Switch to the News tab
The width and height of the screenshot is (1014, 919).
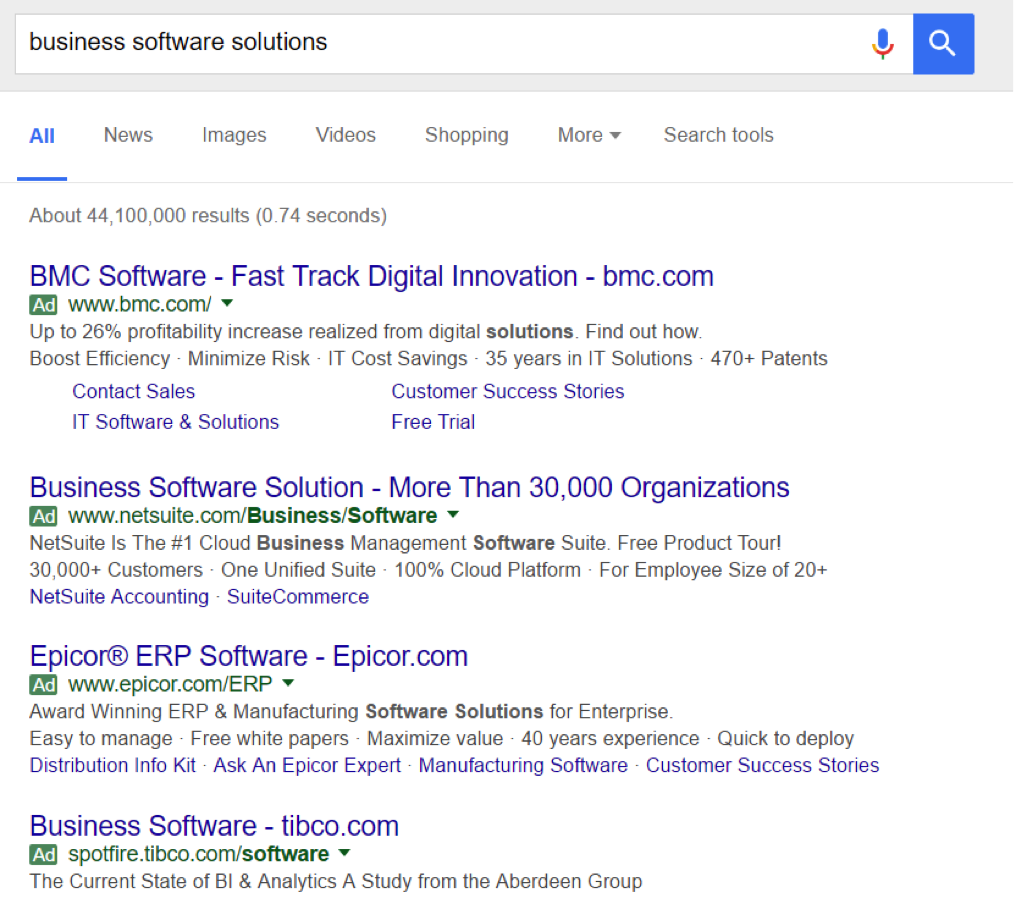point(128,135)
